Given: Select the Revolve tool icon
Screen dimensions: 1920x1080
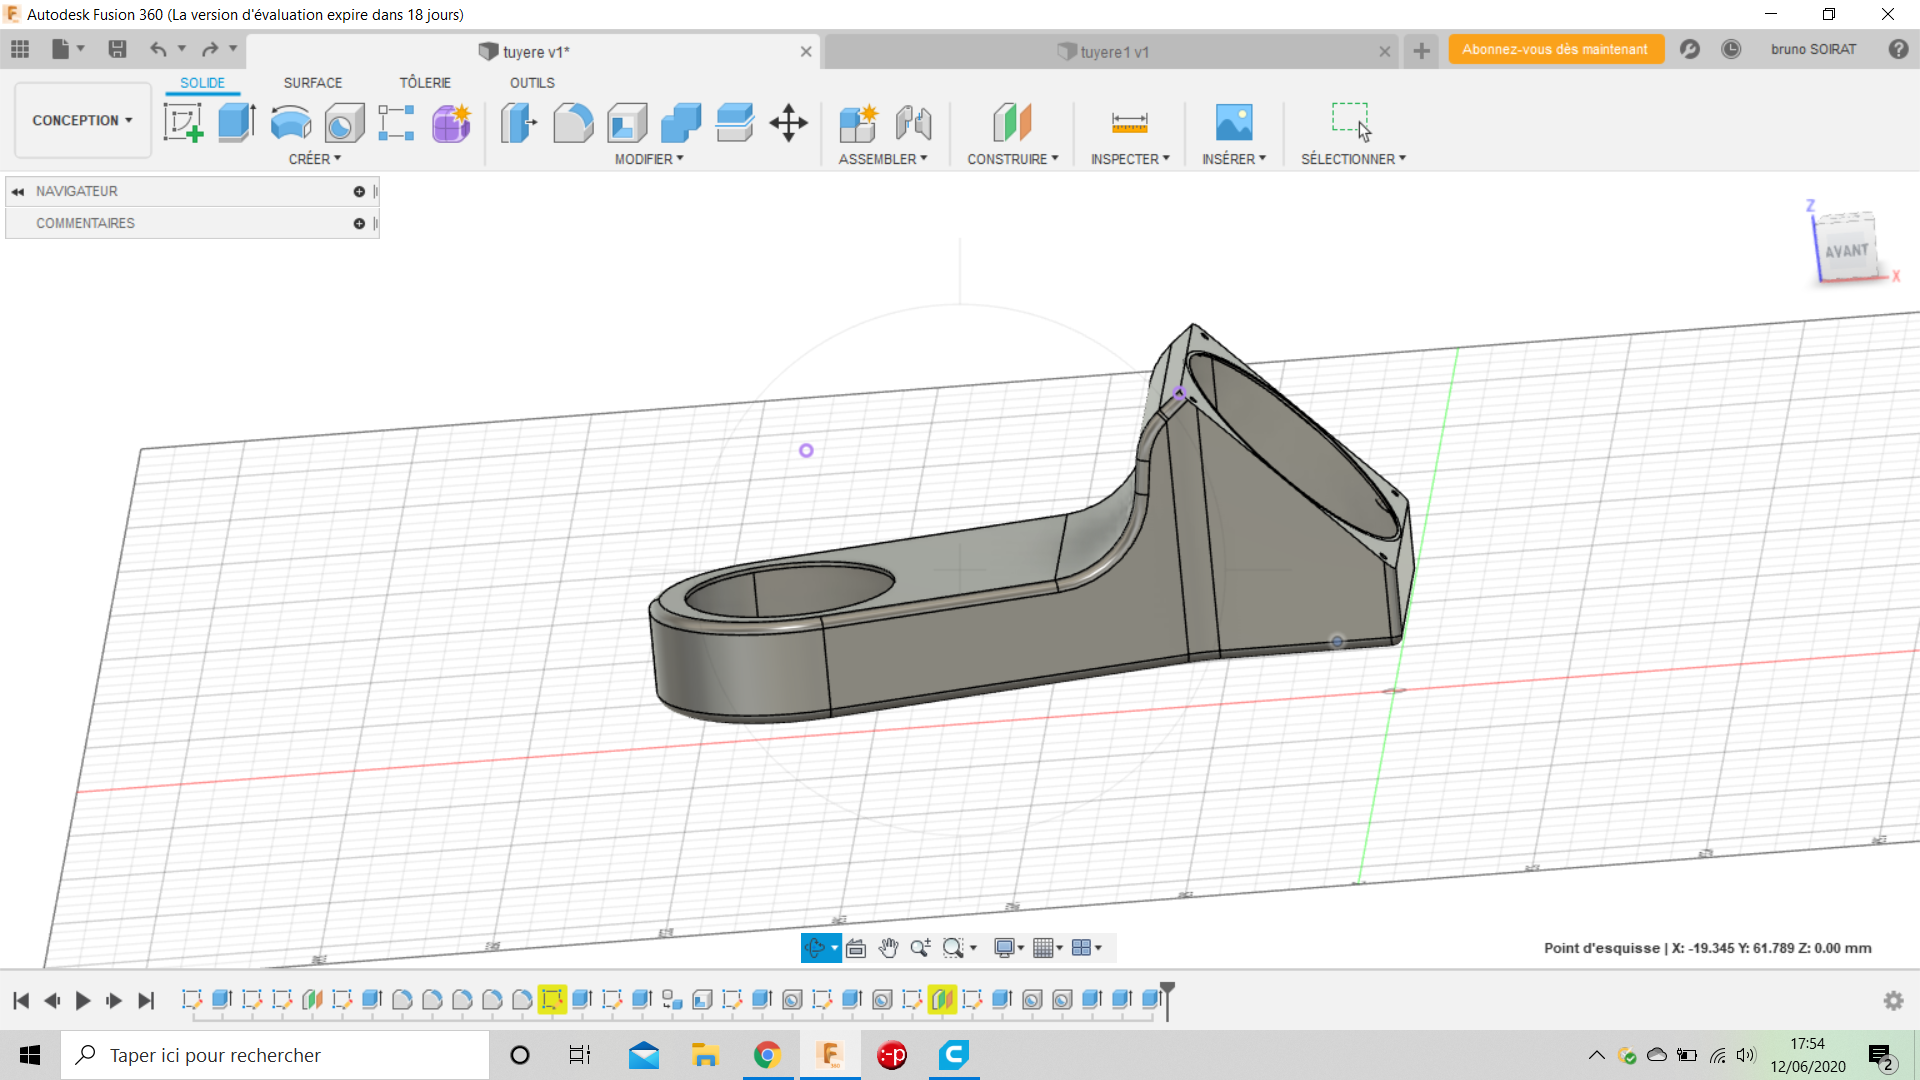Looking at the screenshot, I should [x=291, y=123].
